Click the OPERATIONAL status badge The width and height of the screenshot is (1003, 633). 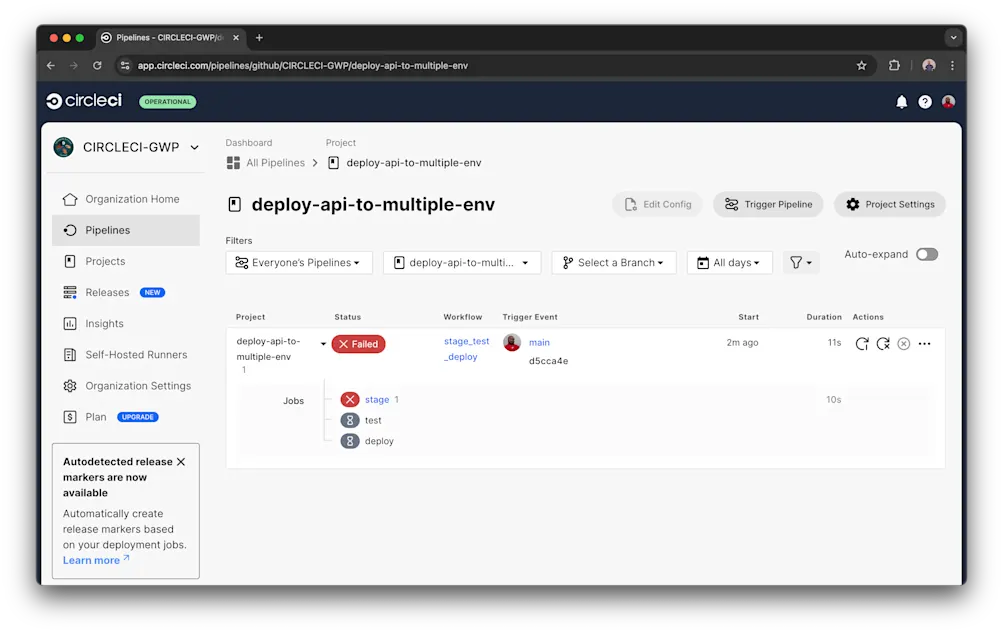pyautogui.click(x=167, y=101)
